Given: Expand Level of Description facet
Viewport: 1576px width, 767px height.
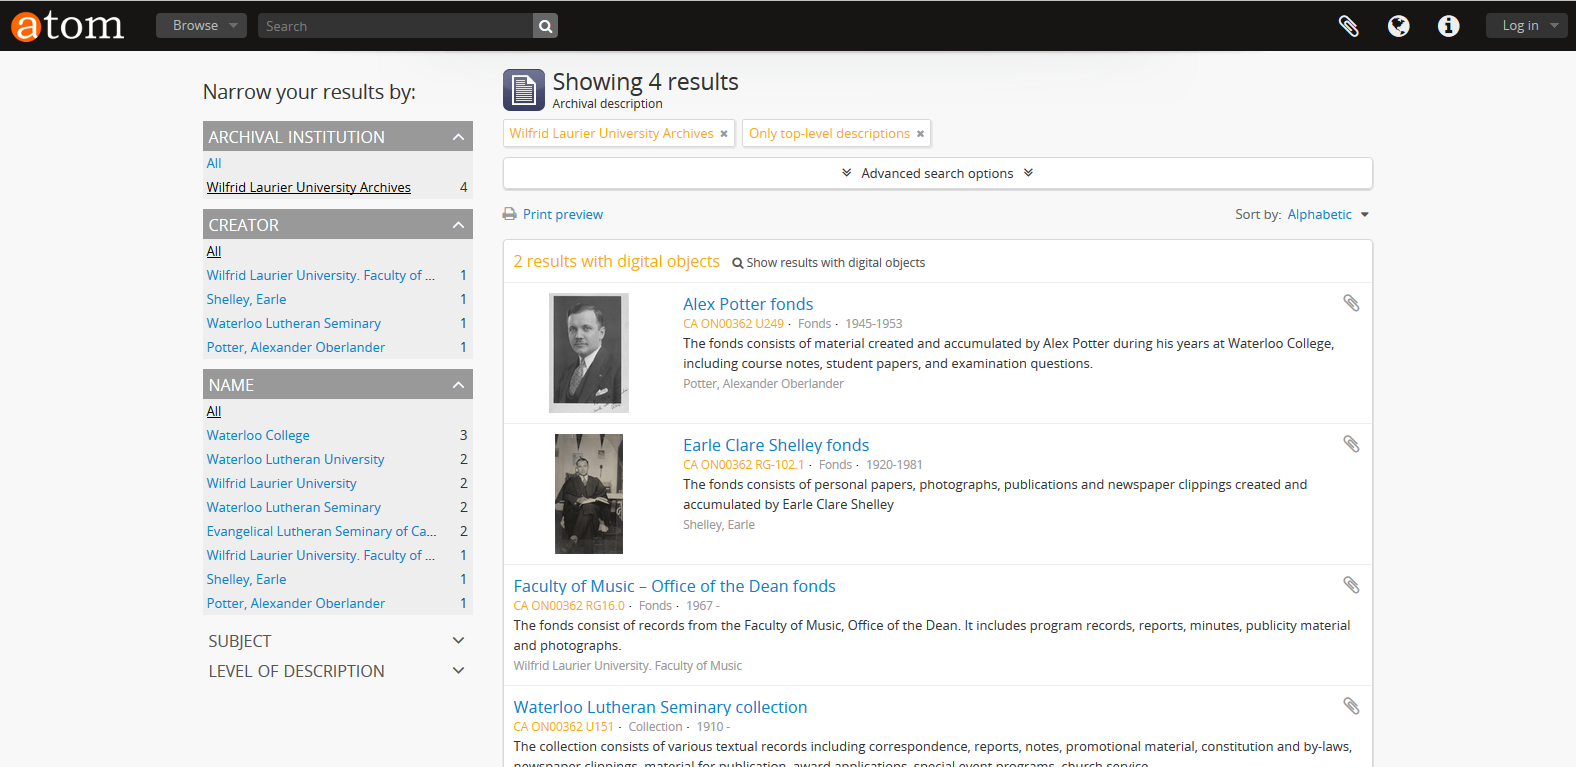Looking at the screenshot, I should (337, 671).
